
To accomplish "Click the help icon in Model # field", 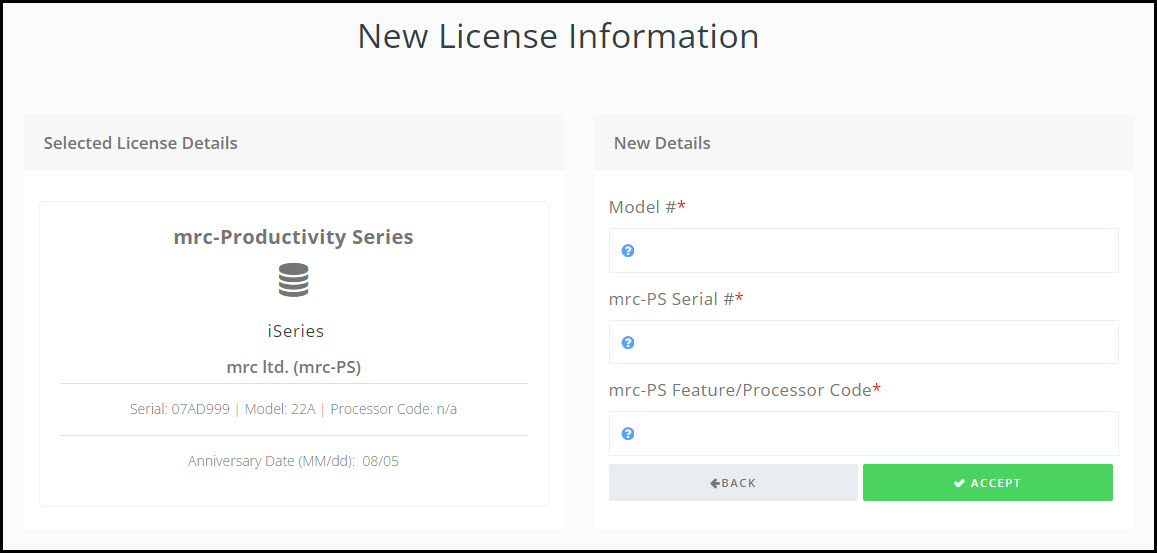I will (x=628, y=251).
